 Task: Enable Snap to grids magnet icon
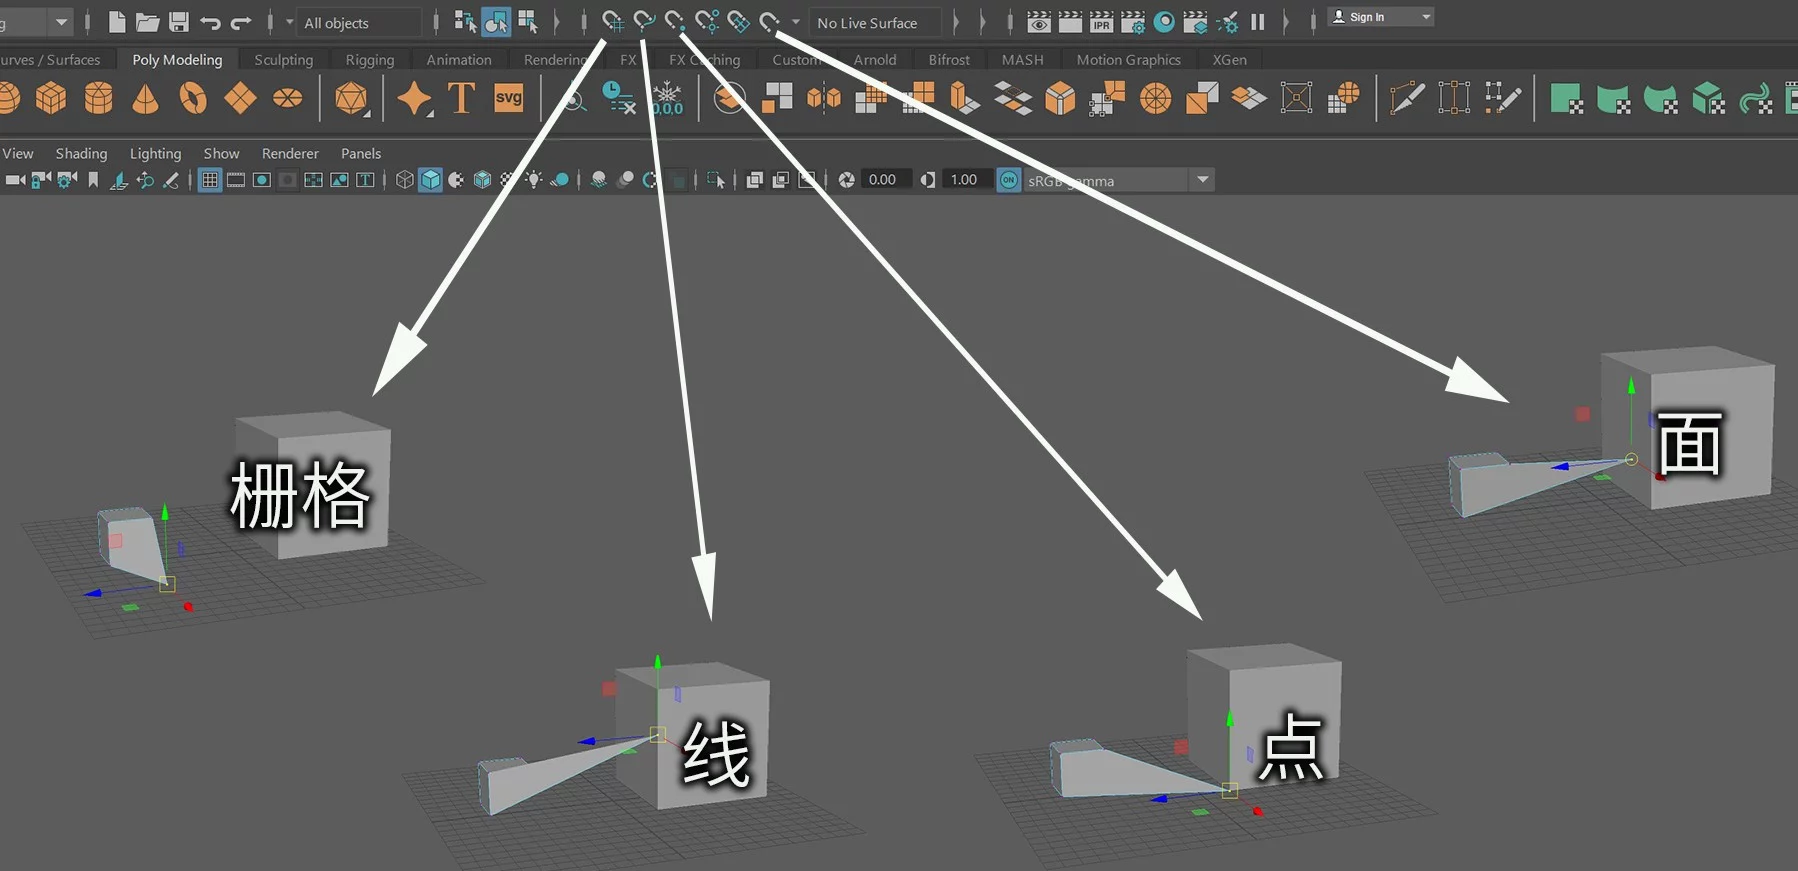click(612, 22)
